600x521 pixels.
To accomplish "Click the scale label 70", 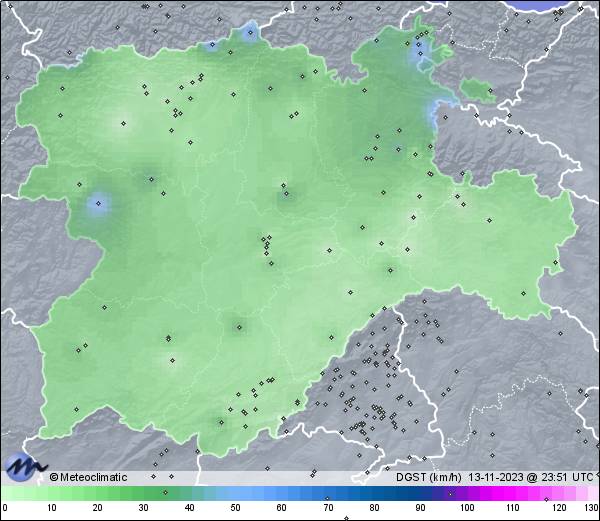I will point(328,508).
